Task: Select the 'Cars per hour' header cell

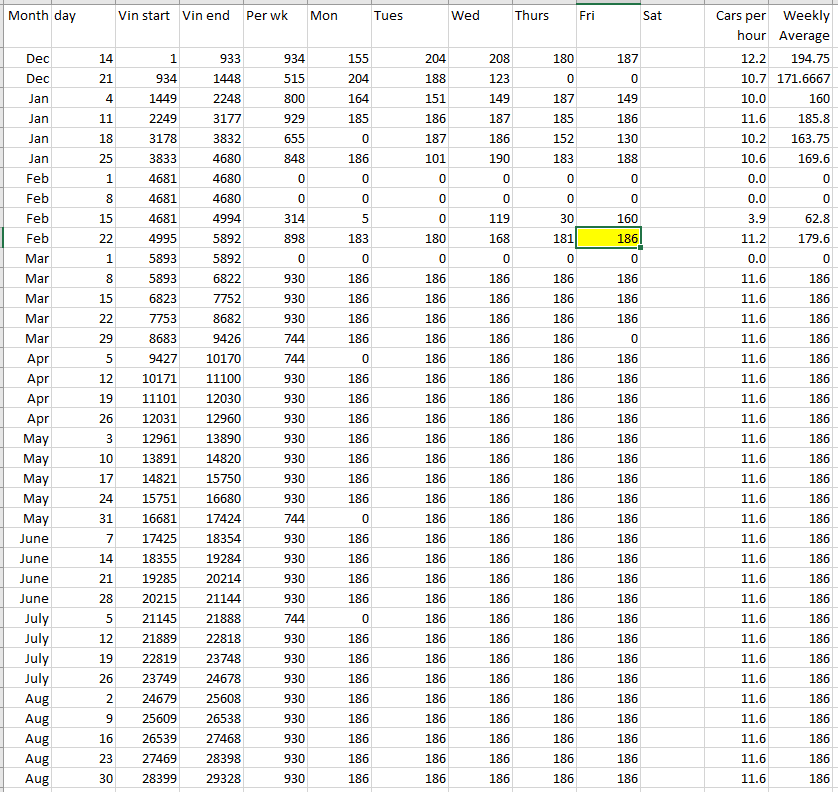Action: (740, 26)
